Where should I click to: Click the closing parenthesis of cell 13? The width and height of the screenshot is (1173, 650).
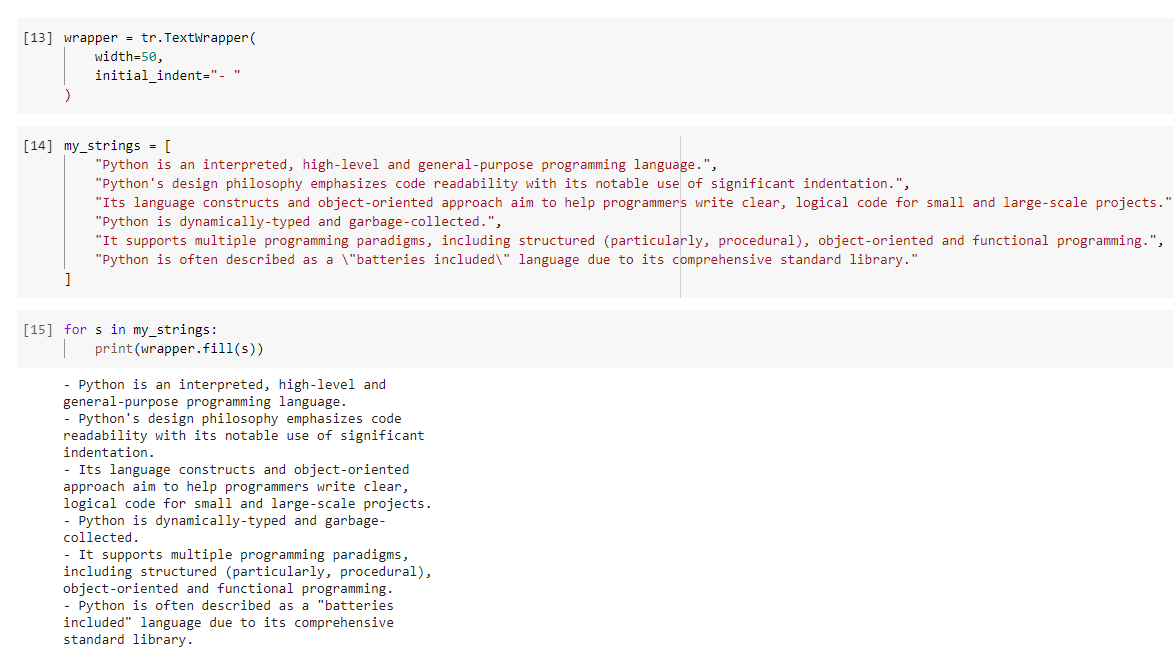(x=68, y=95)
